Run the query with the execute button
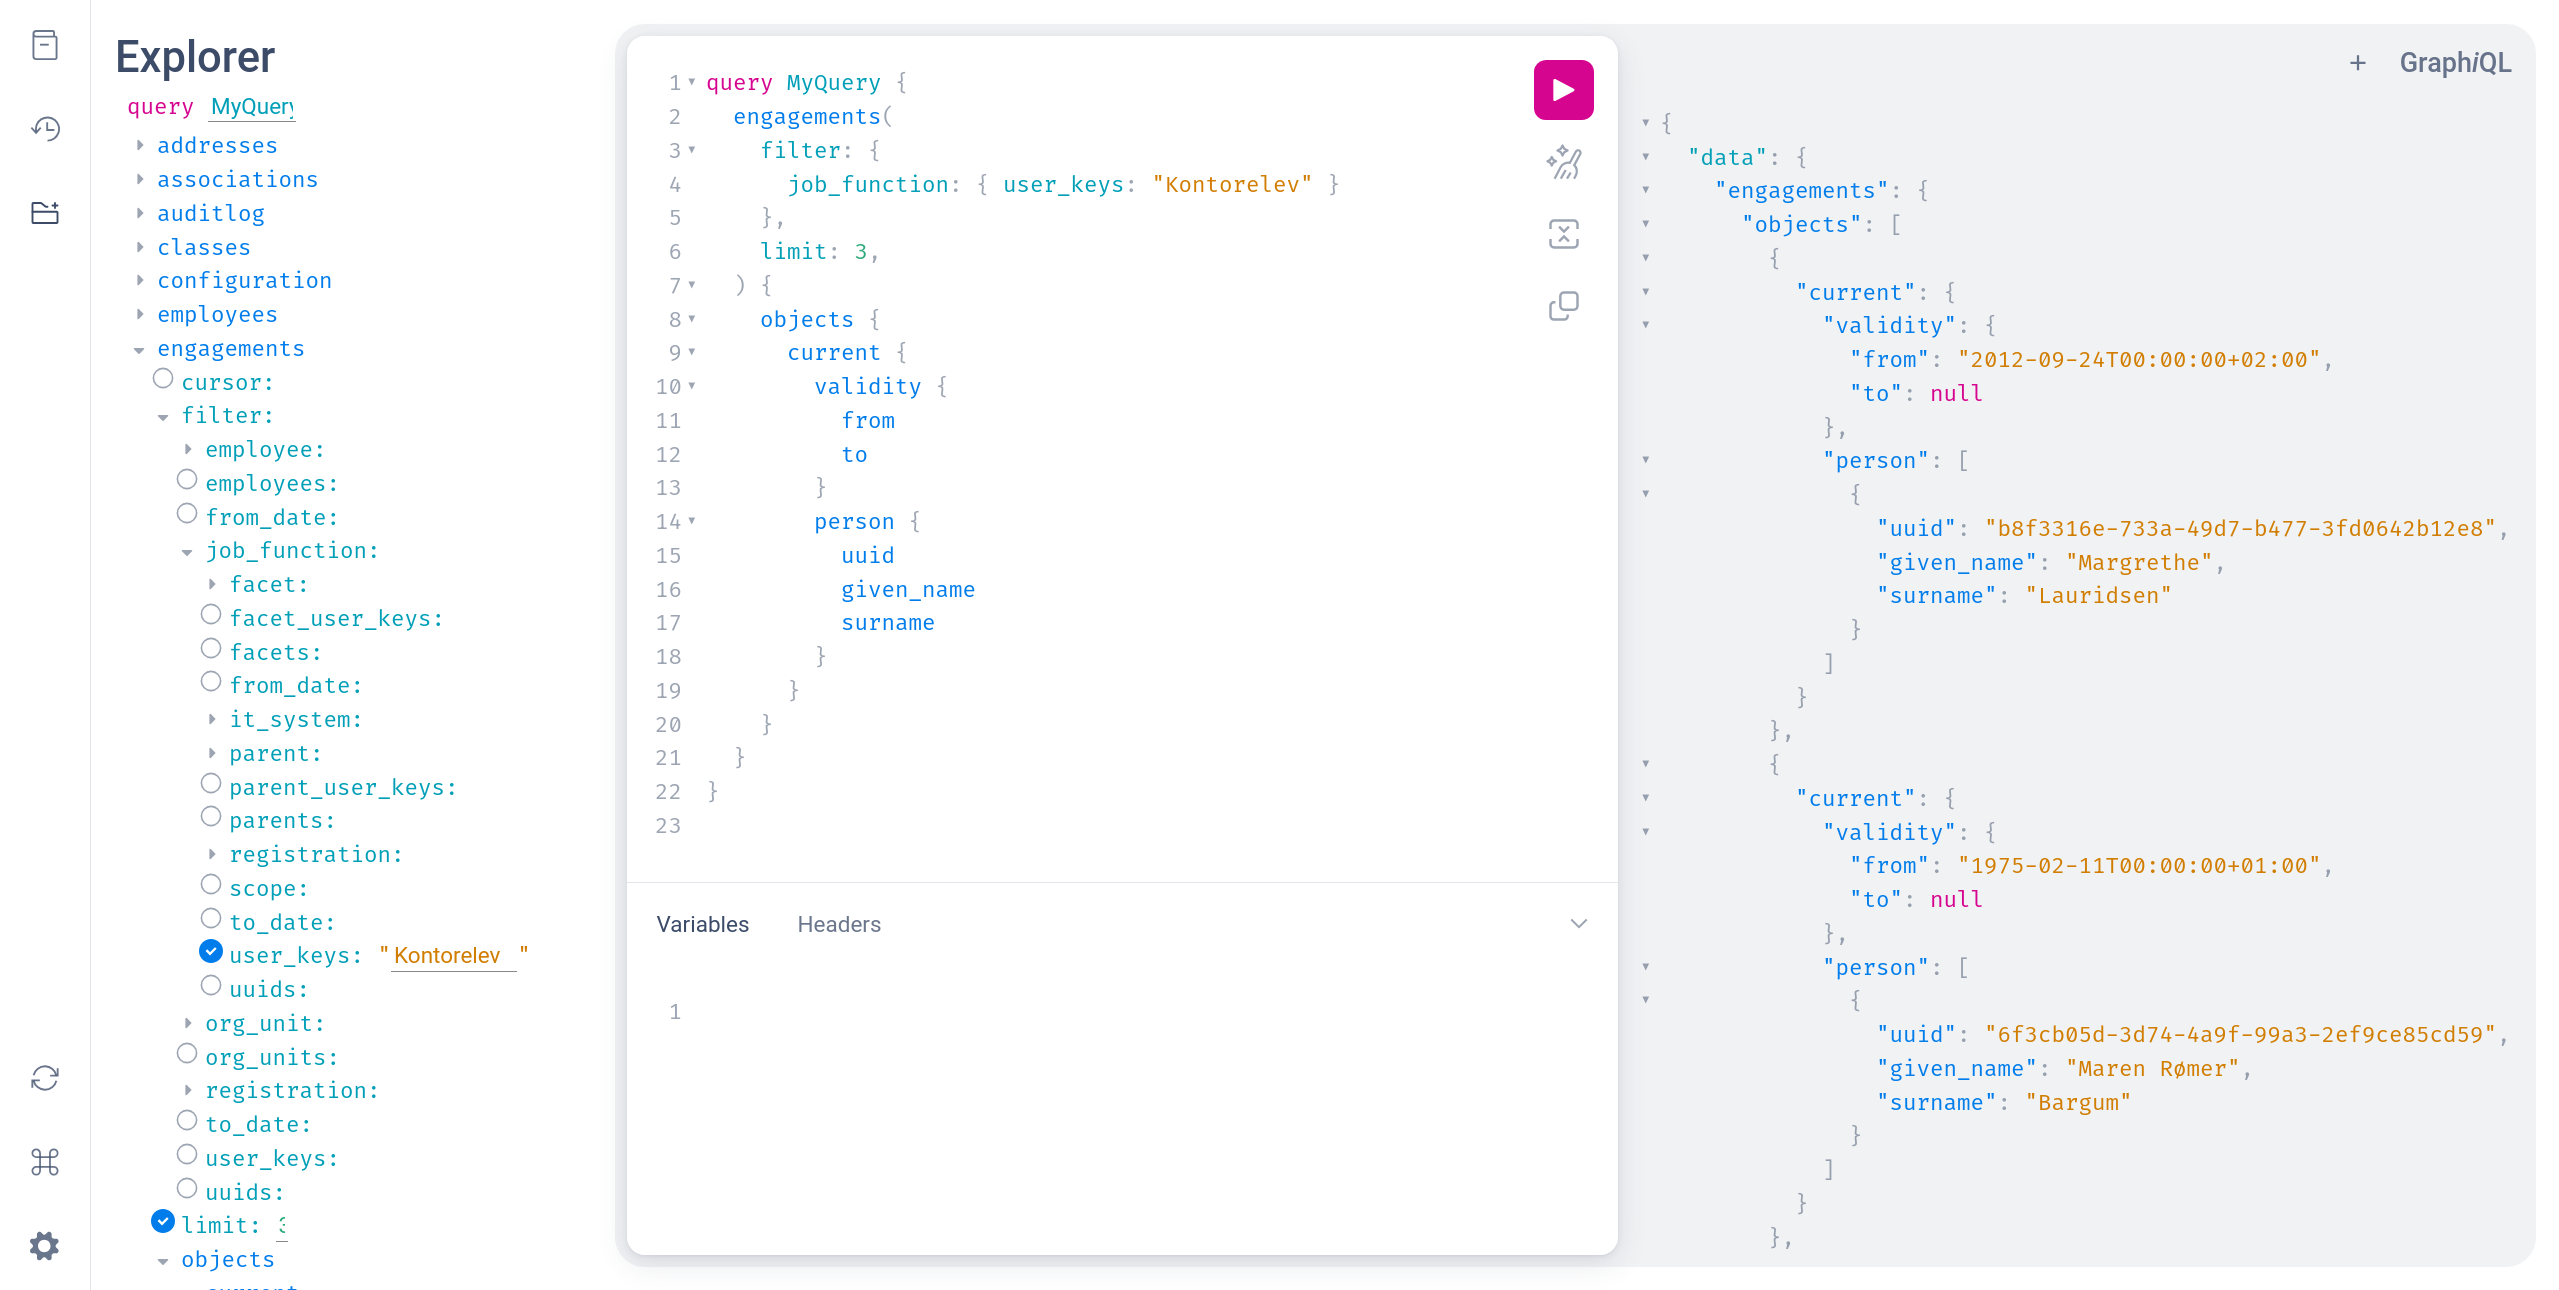This screenshot has height=1290, width=2559. tap(1563, 90)
